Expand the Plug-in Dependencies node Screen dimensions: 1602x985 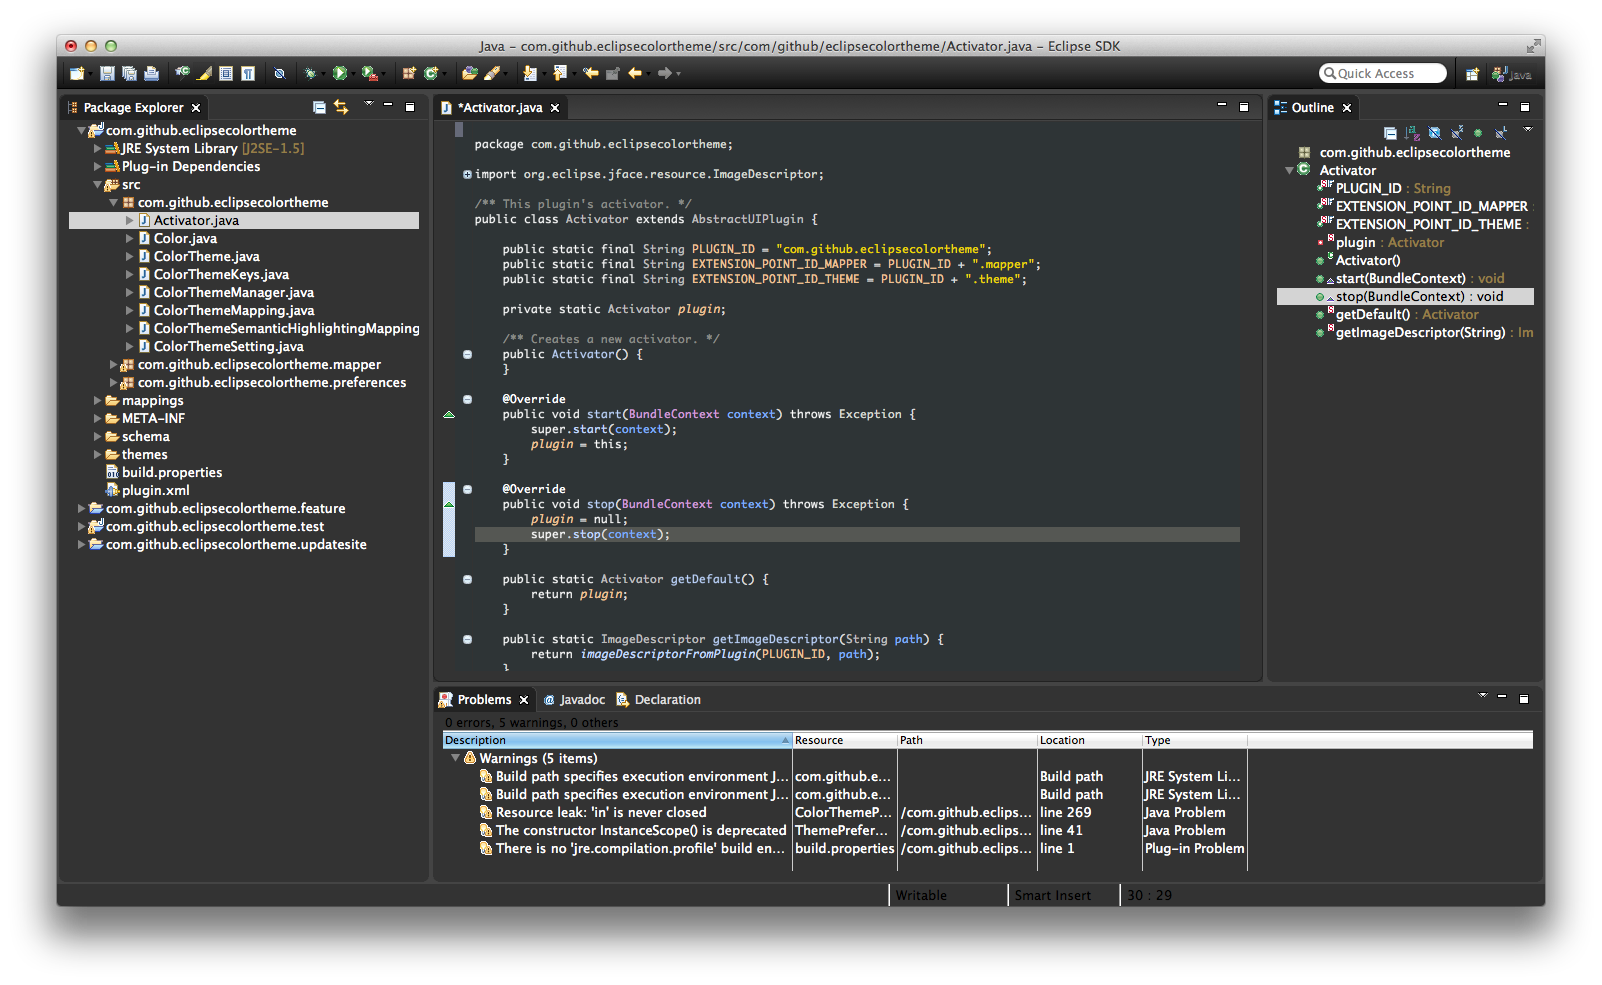coord(97,167)
